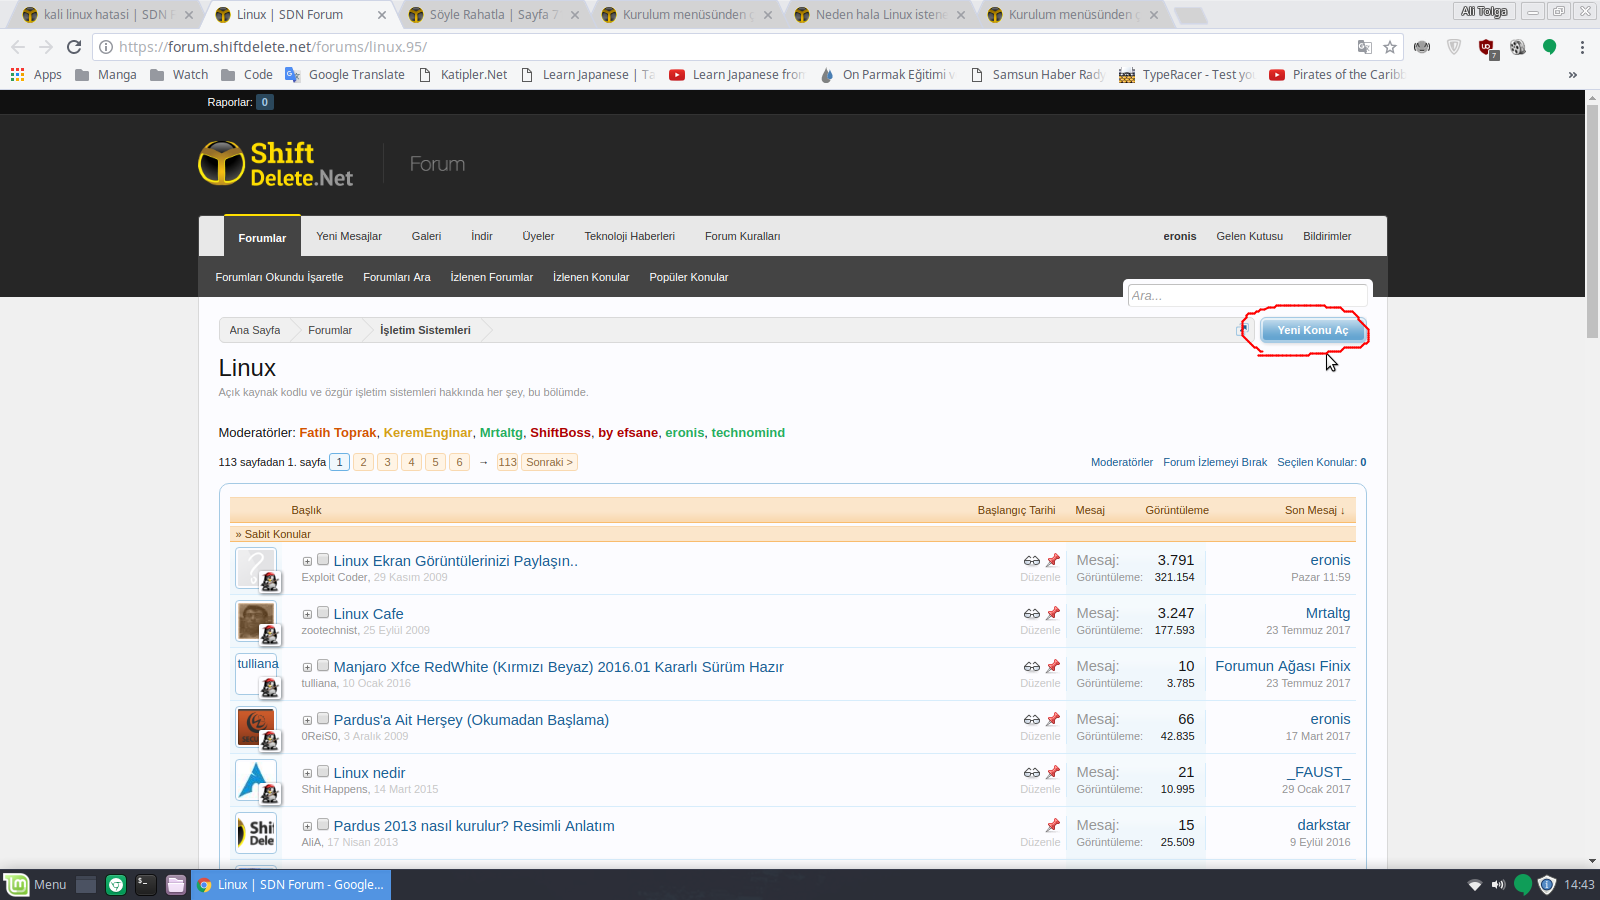Click Forumları Okundu İşaretle link
Viewport: 1600px width, 900px height.
pos(279,277)
